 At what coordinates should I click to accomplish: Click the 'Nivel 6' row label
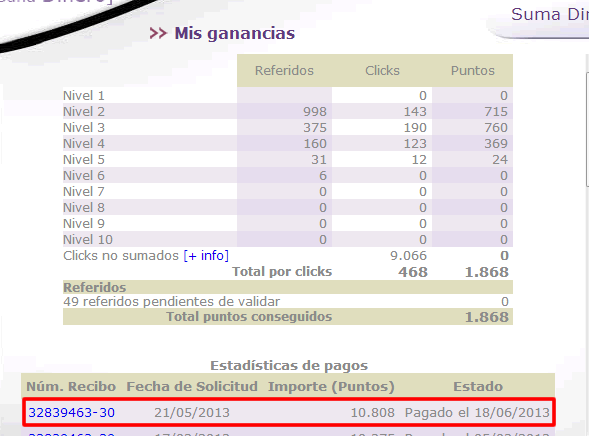coord(84,176)
